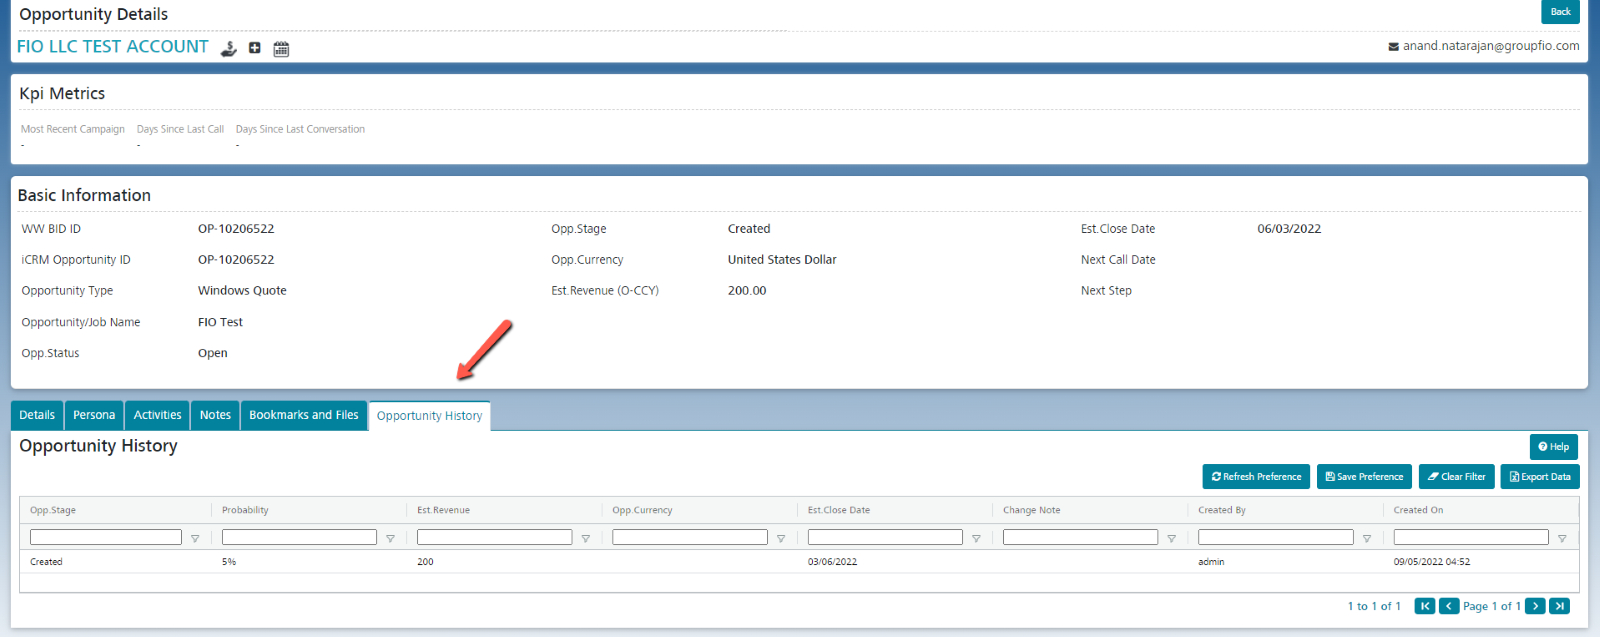The height and width of the screenshot is (637, 1600).
Task: Open filter menu for Change Note column
Action: (x=1172, y=538)
